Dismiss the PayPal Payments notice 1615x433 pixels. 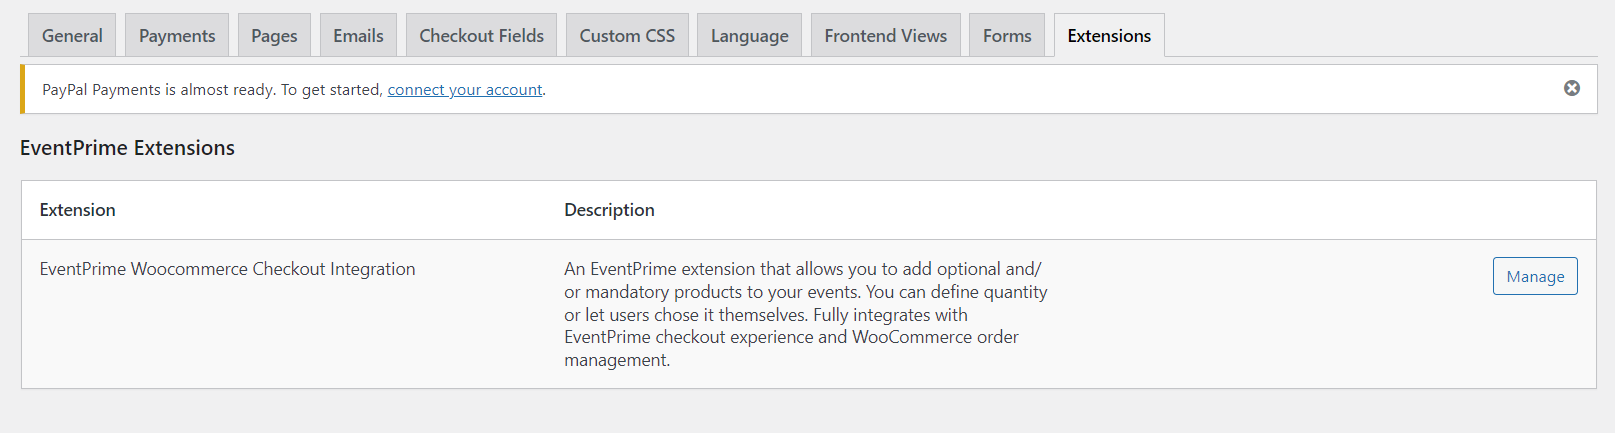tap(1571, 88)
